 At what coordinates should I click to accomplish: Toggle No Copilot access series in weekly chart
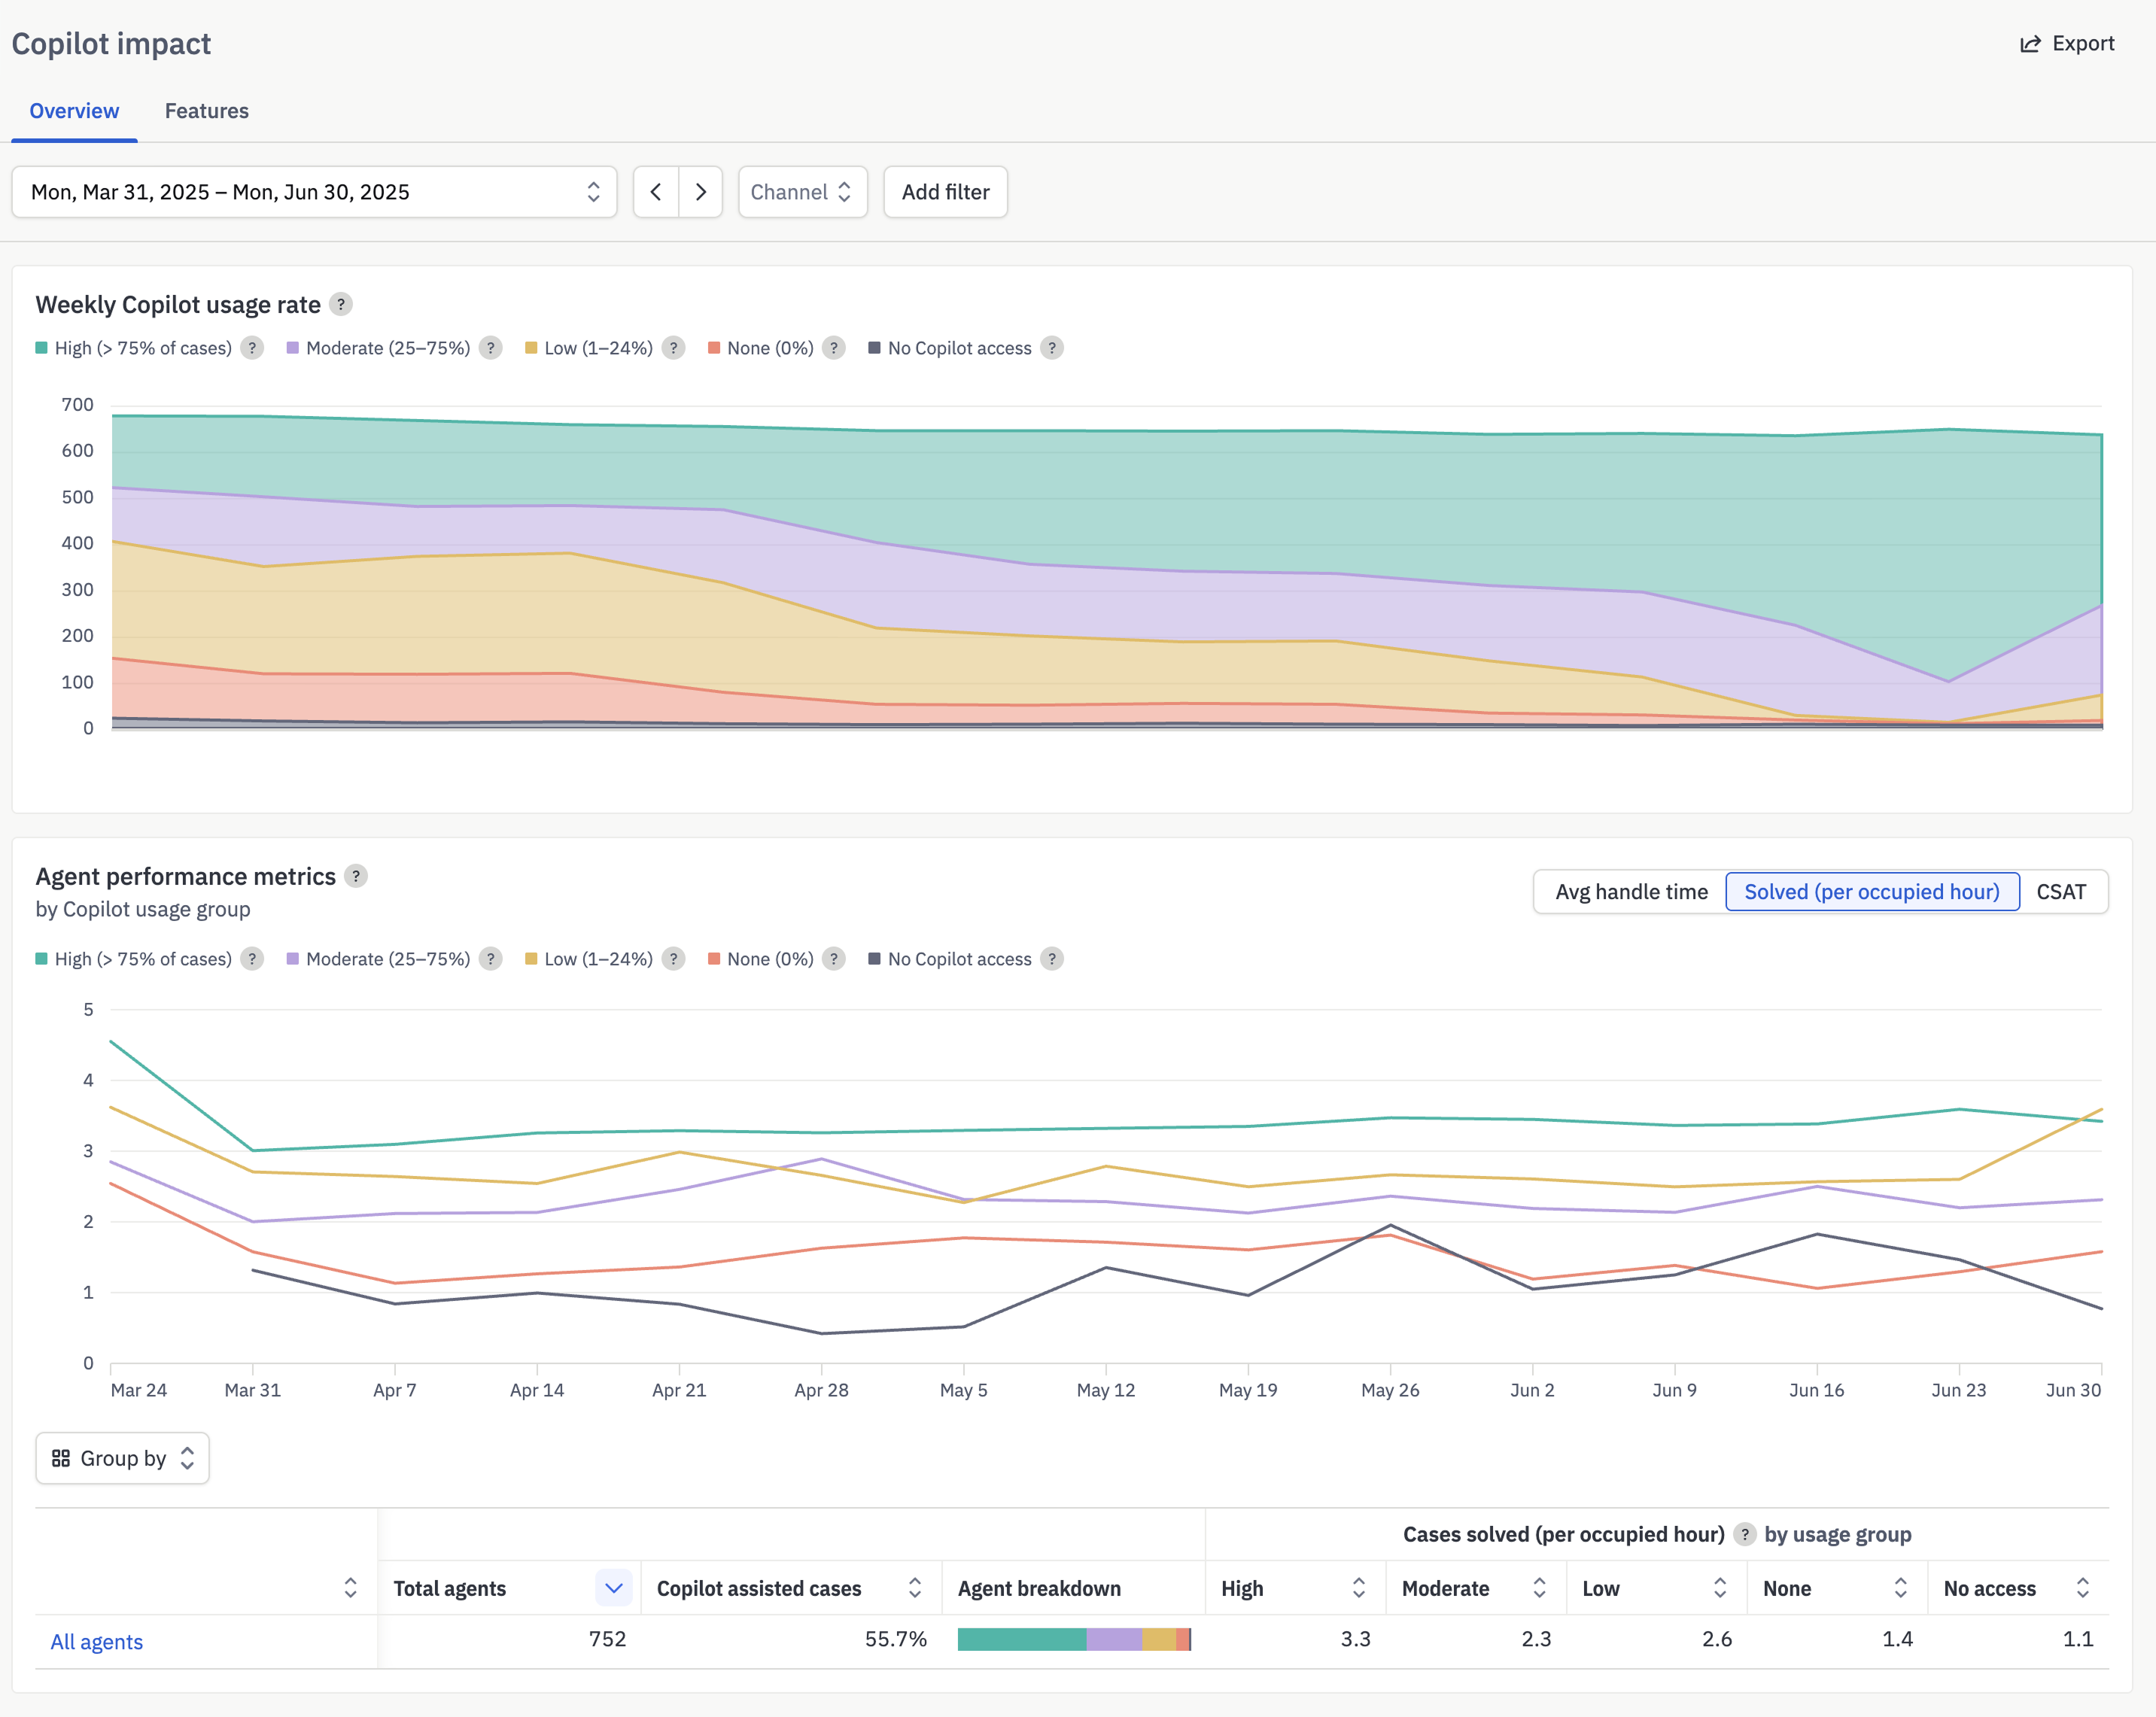click(x=950, y=348)
